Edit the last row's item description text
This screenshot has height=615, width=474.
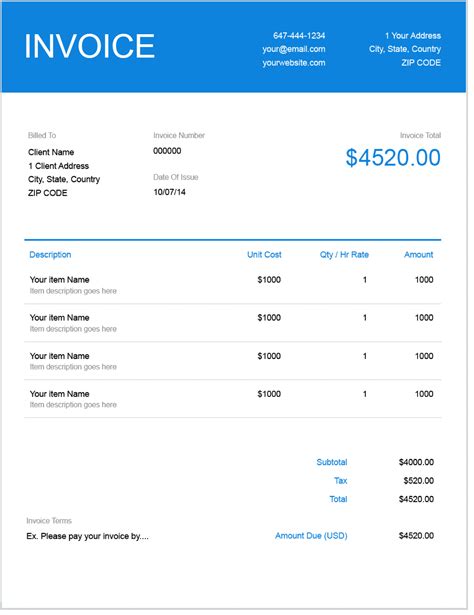tap(73, 405)
